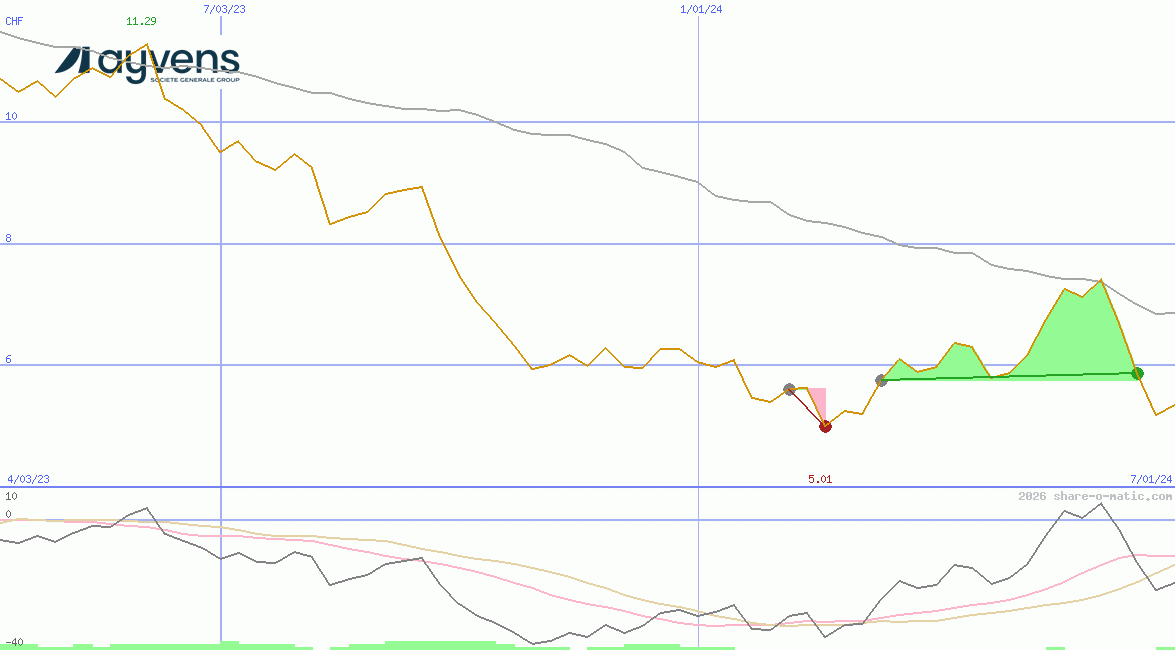Click the pink loss triangle area
This screenshot has width=1175, height=650.
(x=818, y=401)
